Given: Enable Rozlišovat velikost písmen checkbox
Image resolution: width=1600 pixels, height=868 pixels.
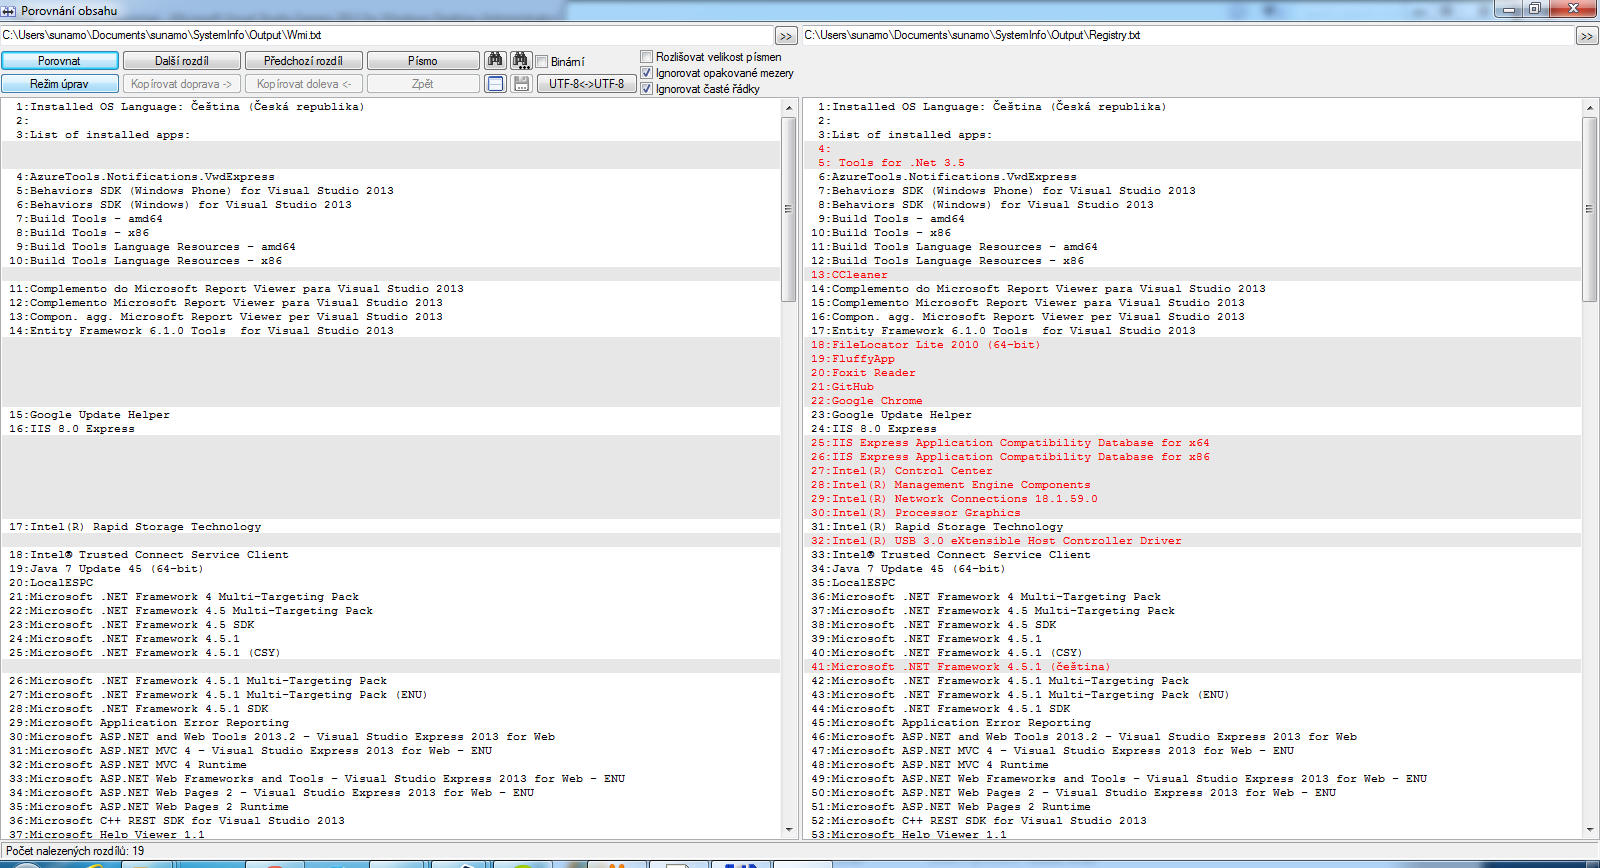Looking at the screenshot, I should (x=647, y=57).
